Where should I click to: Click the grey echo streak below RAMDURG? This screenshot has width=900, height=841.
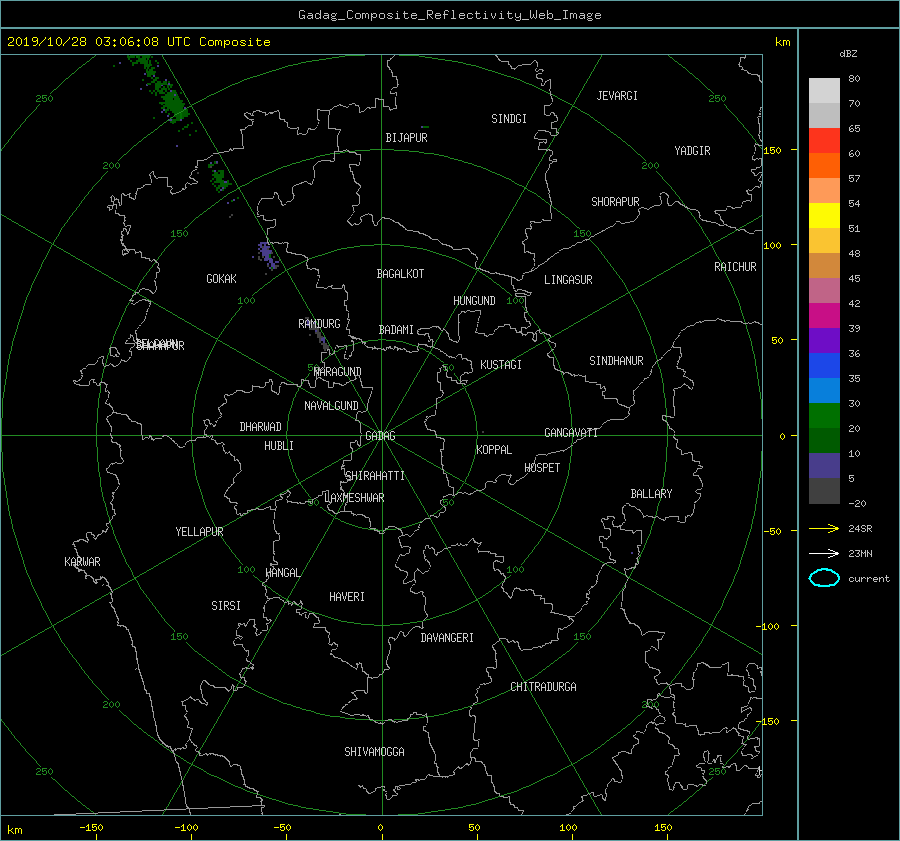pos(321,338)
